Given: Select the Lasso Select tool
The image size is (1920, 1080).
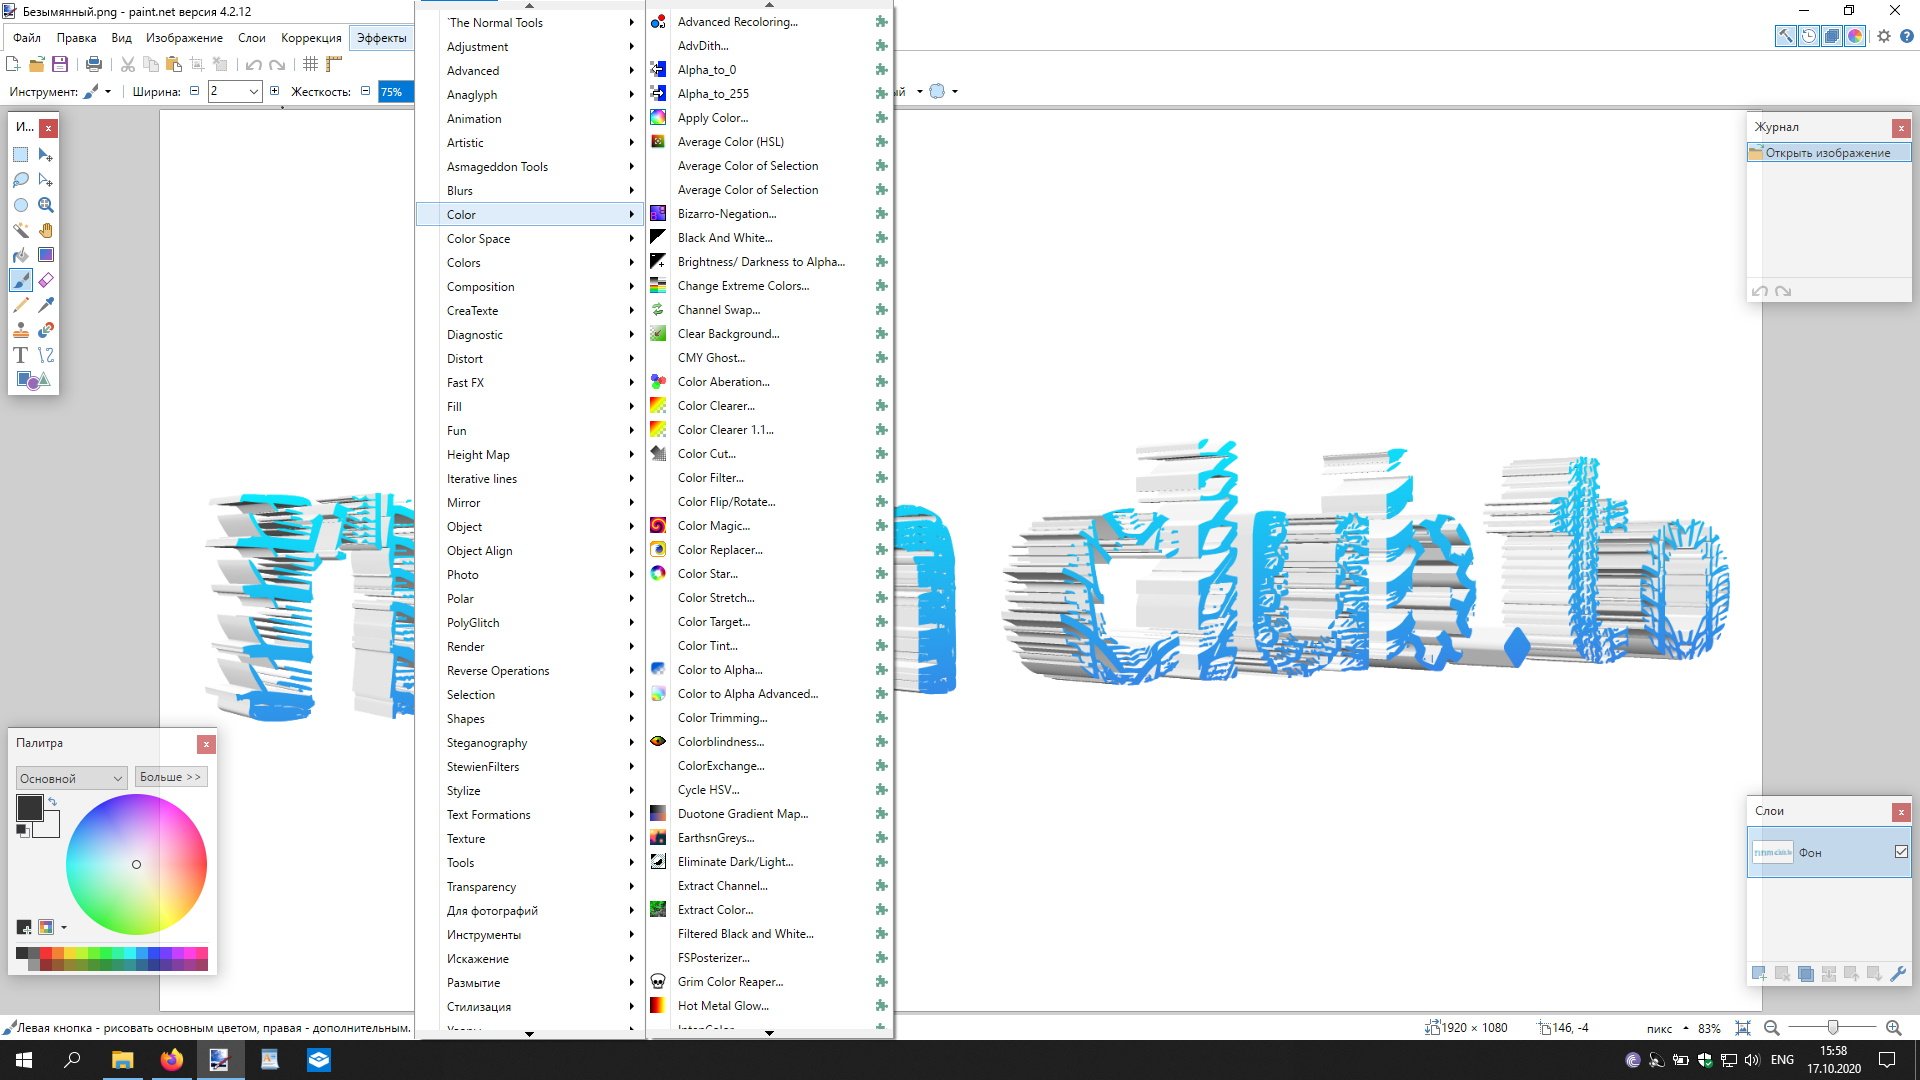Looking at the screenshot, I should click(x=21, y=180).
